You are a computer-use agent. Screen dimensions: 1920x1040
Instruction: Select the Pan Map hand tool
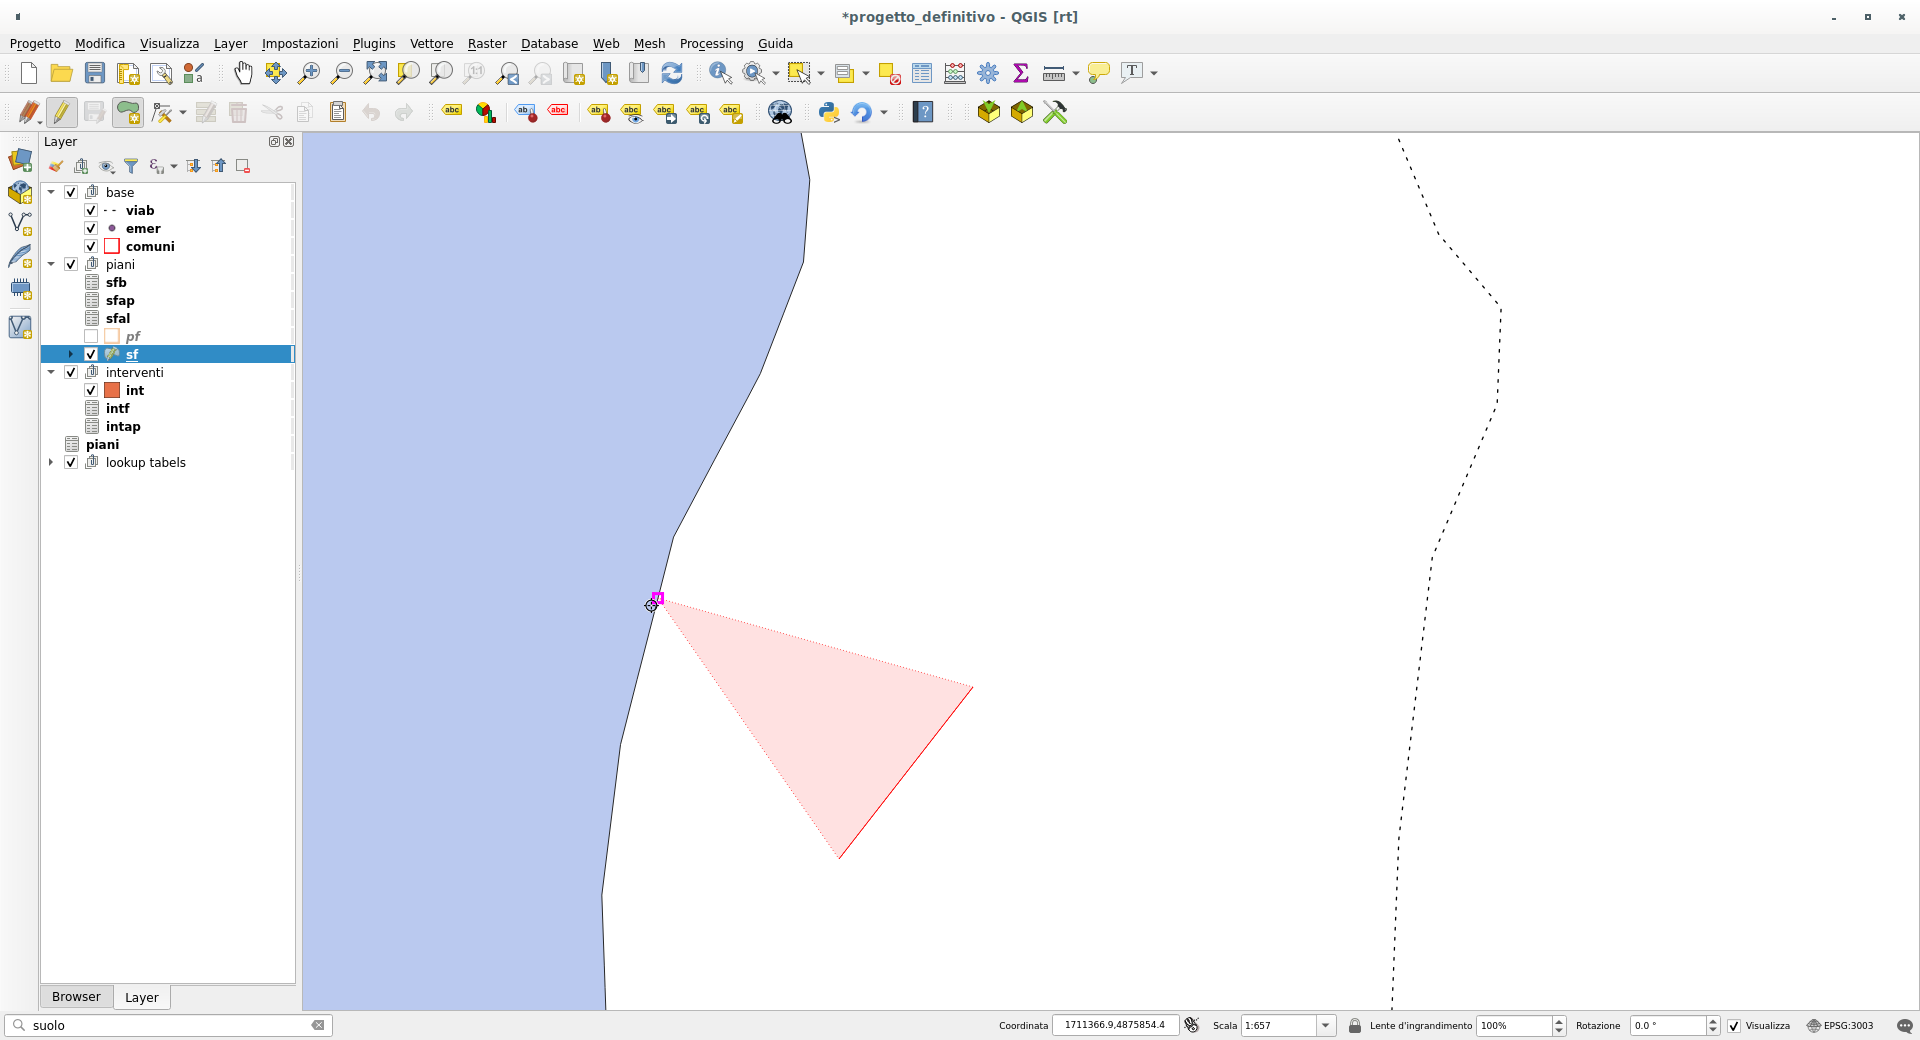click(243, 73)
